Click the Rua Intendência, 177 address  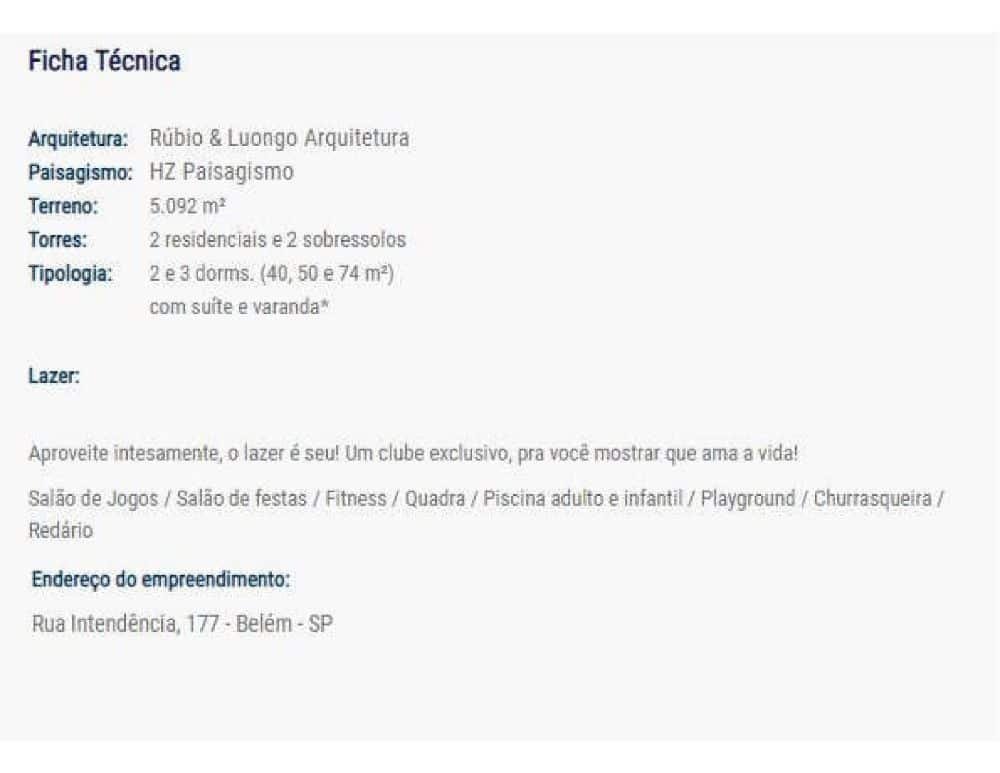(x=182, y=626)
